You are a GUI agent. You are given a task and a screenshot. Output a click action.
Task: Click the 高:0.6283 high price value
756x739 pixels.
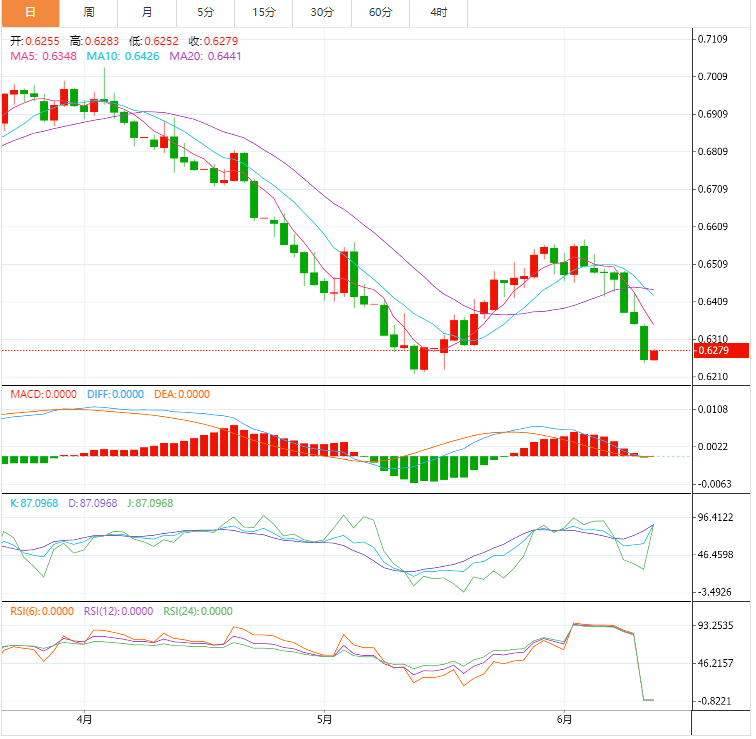[x=94, y=41]
